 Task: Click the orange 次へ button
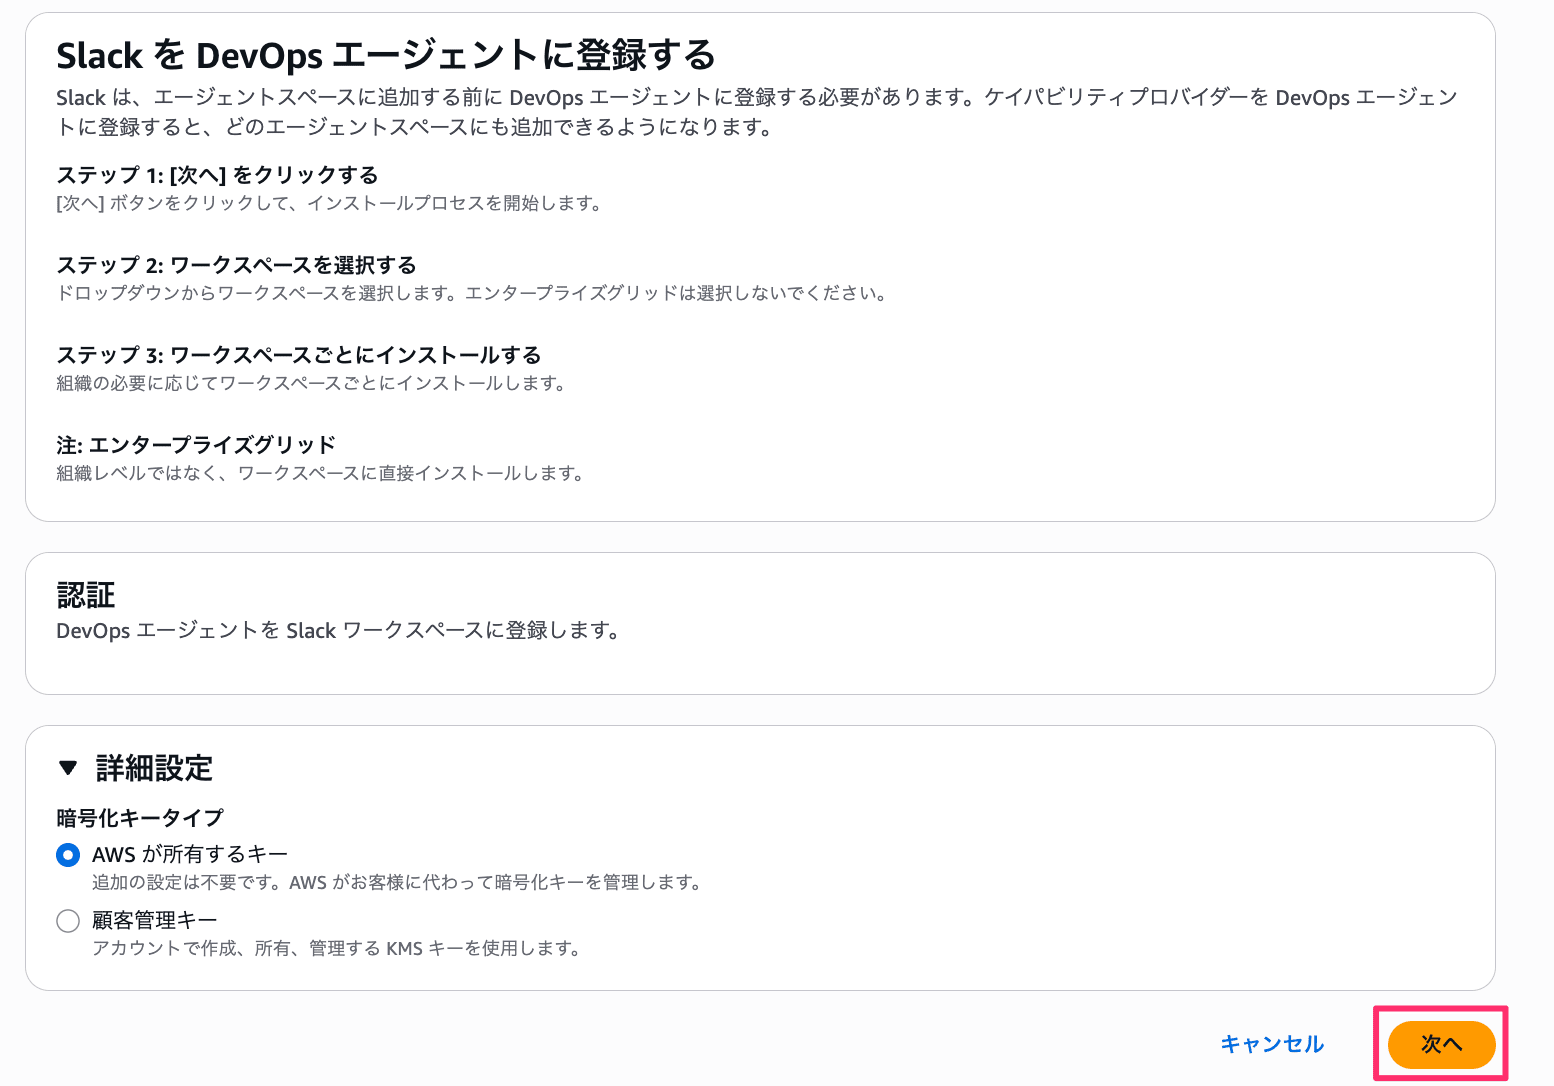[1441, 1044]
